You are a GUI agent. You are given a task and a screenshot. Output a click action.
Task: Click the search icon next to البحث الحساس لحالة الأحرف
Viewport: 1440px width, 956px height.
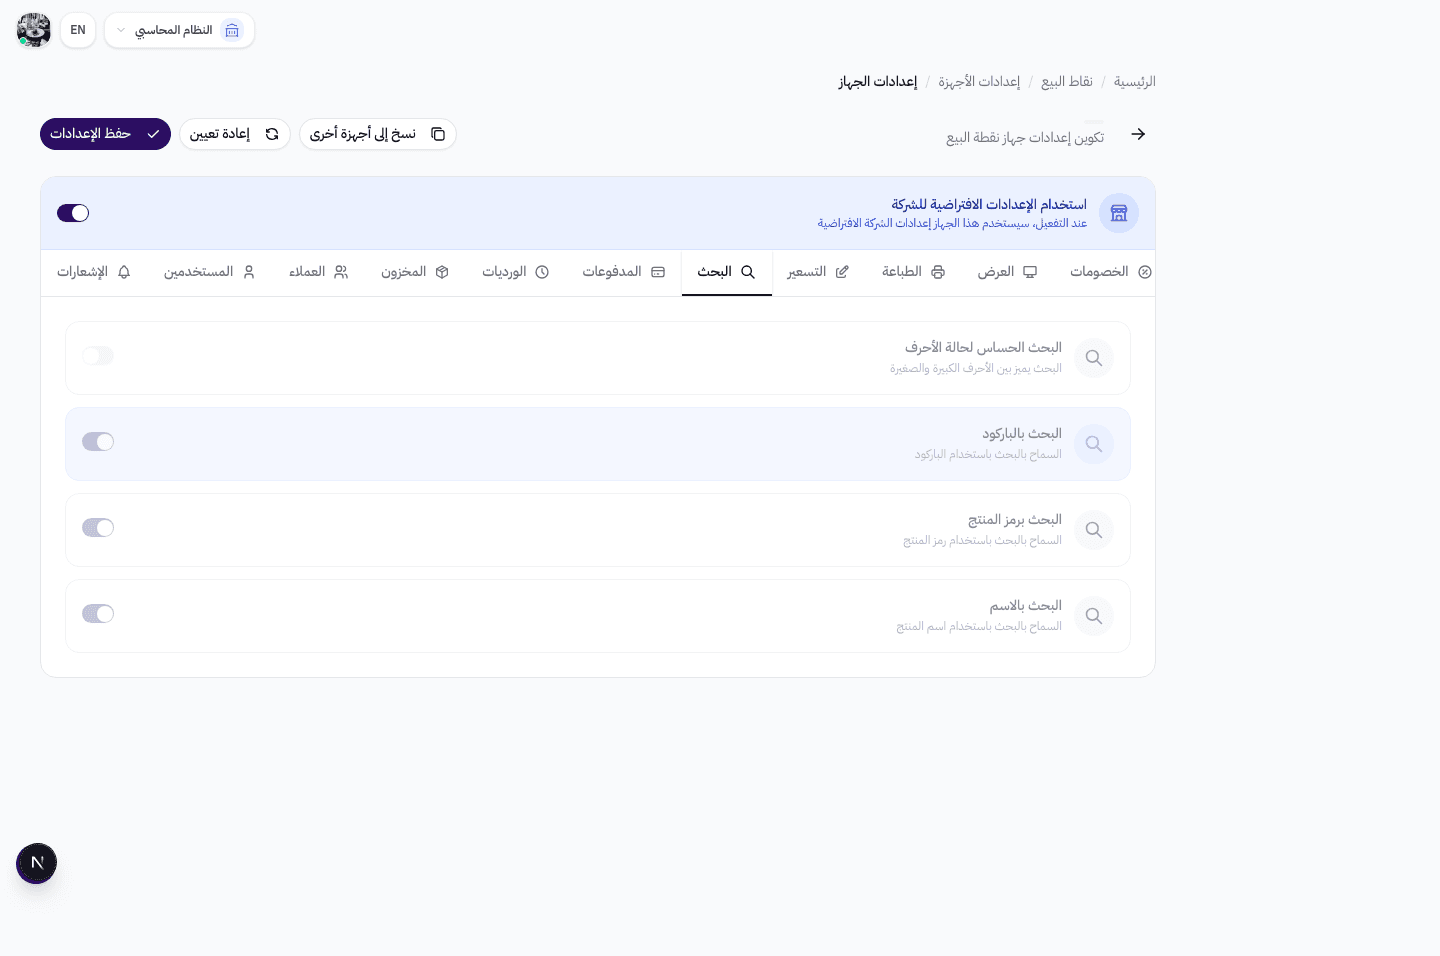coord(1094,357)
